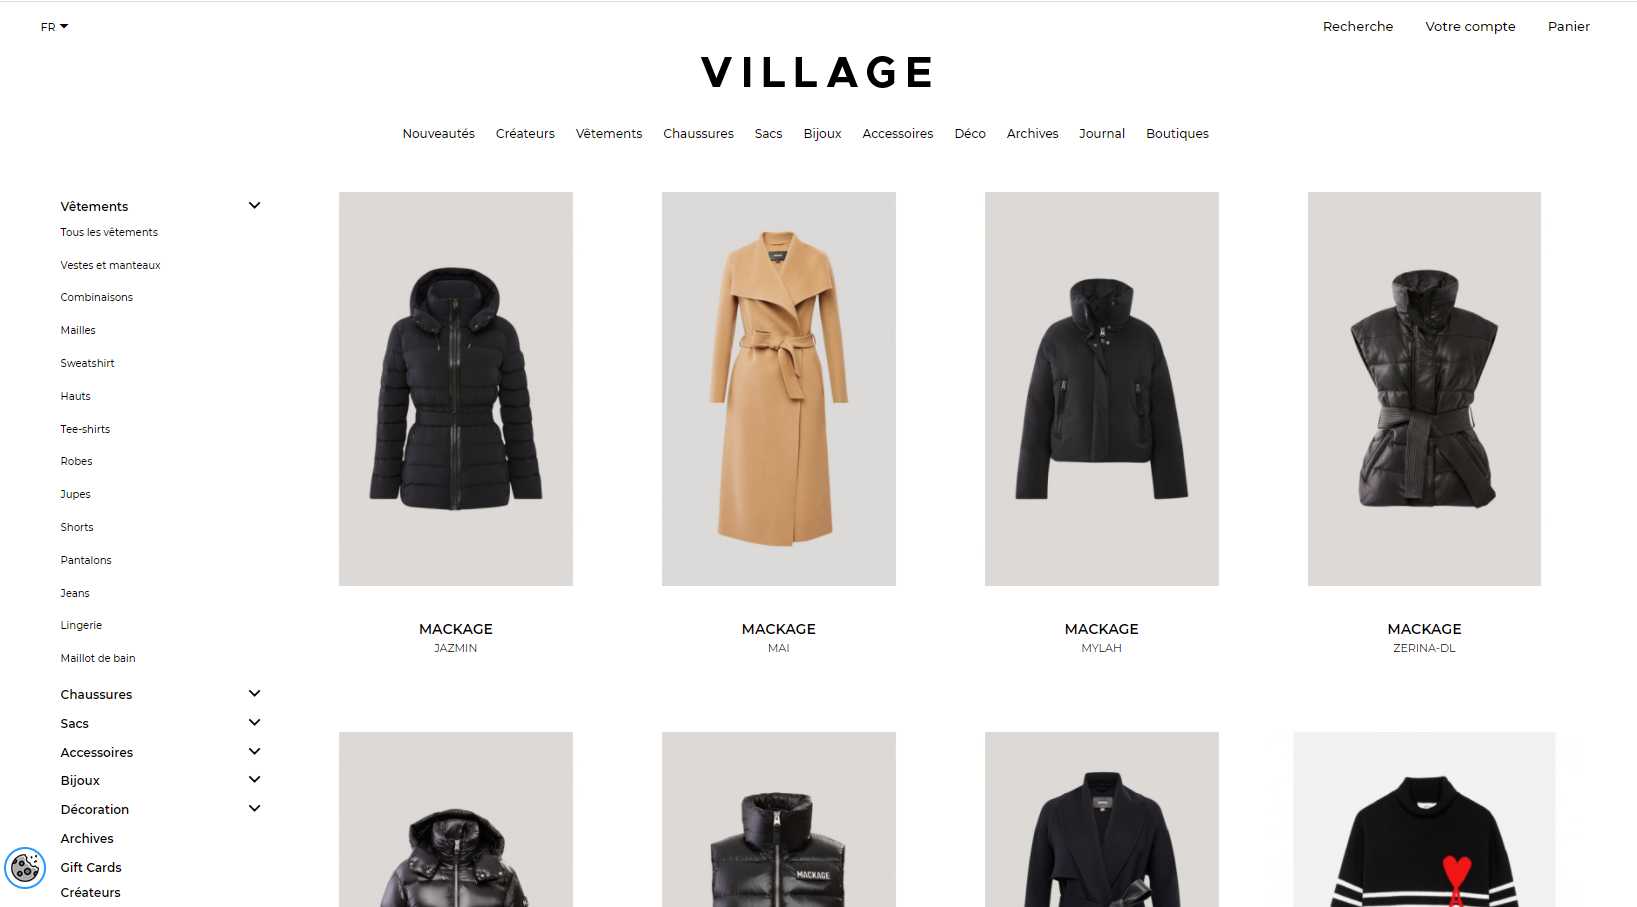Expand the Décoration sidebar chevron
Image resolution: width=1637 pixels, height=907 pixels.
coord(254,808)
